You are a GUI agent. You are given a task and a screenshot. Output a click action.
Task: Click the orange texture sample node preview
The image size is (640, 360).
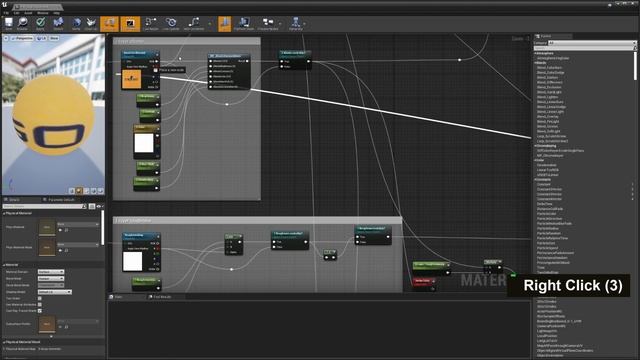pyautogui.click(x=132, y=79)
